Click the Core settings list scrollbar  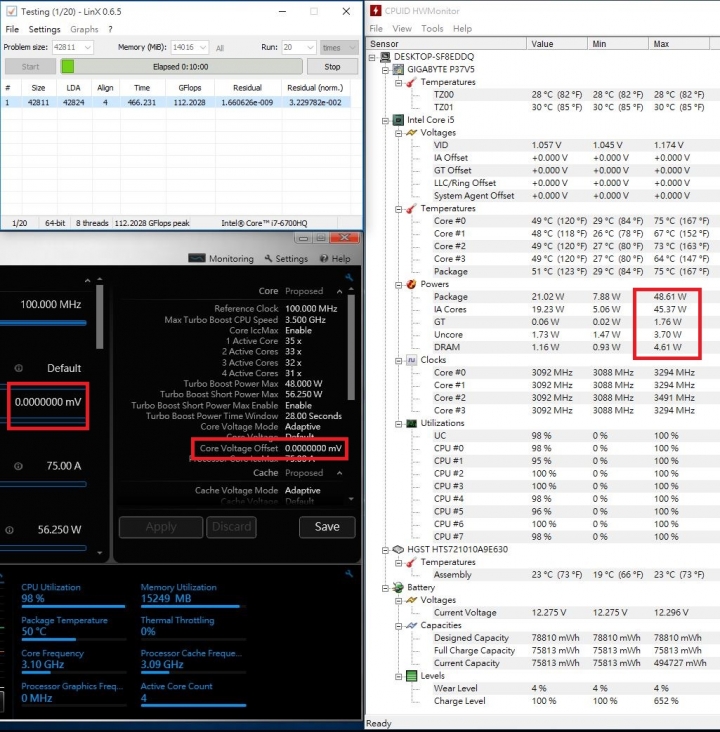pos(351,345)
